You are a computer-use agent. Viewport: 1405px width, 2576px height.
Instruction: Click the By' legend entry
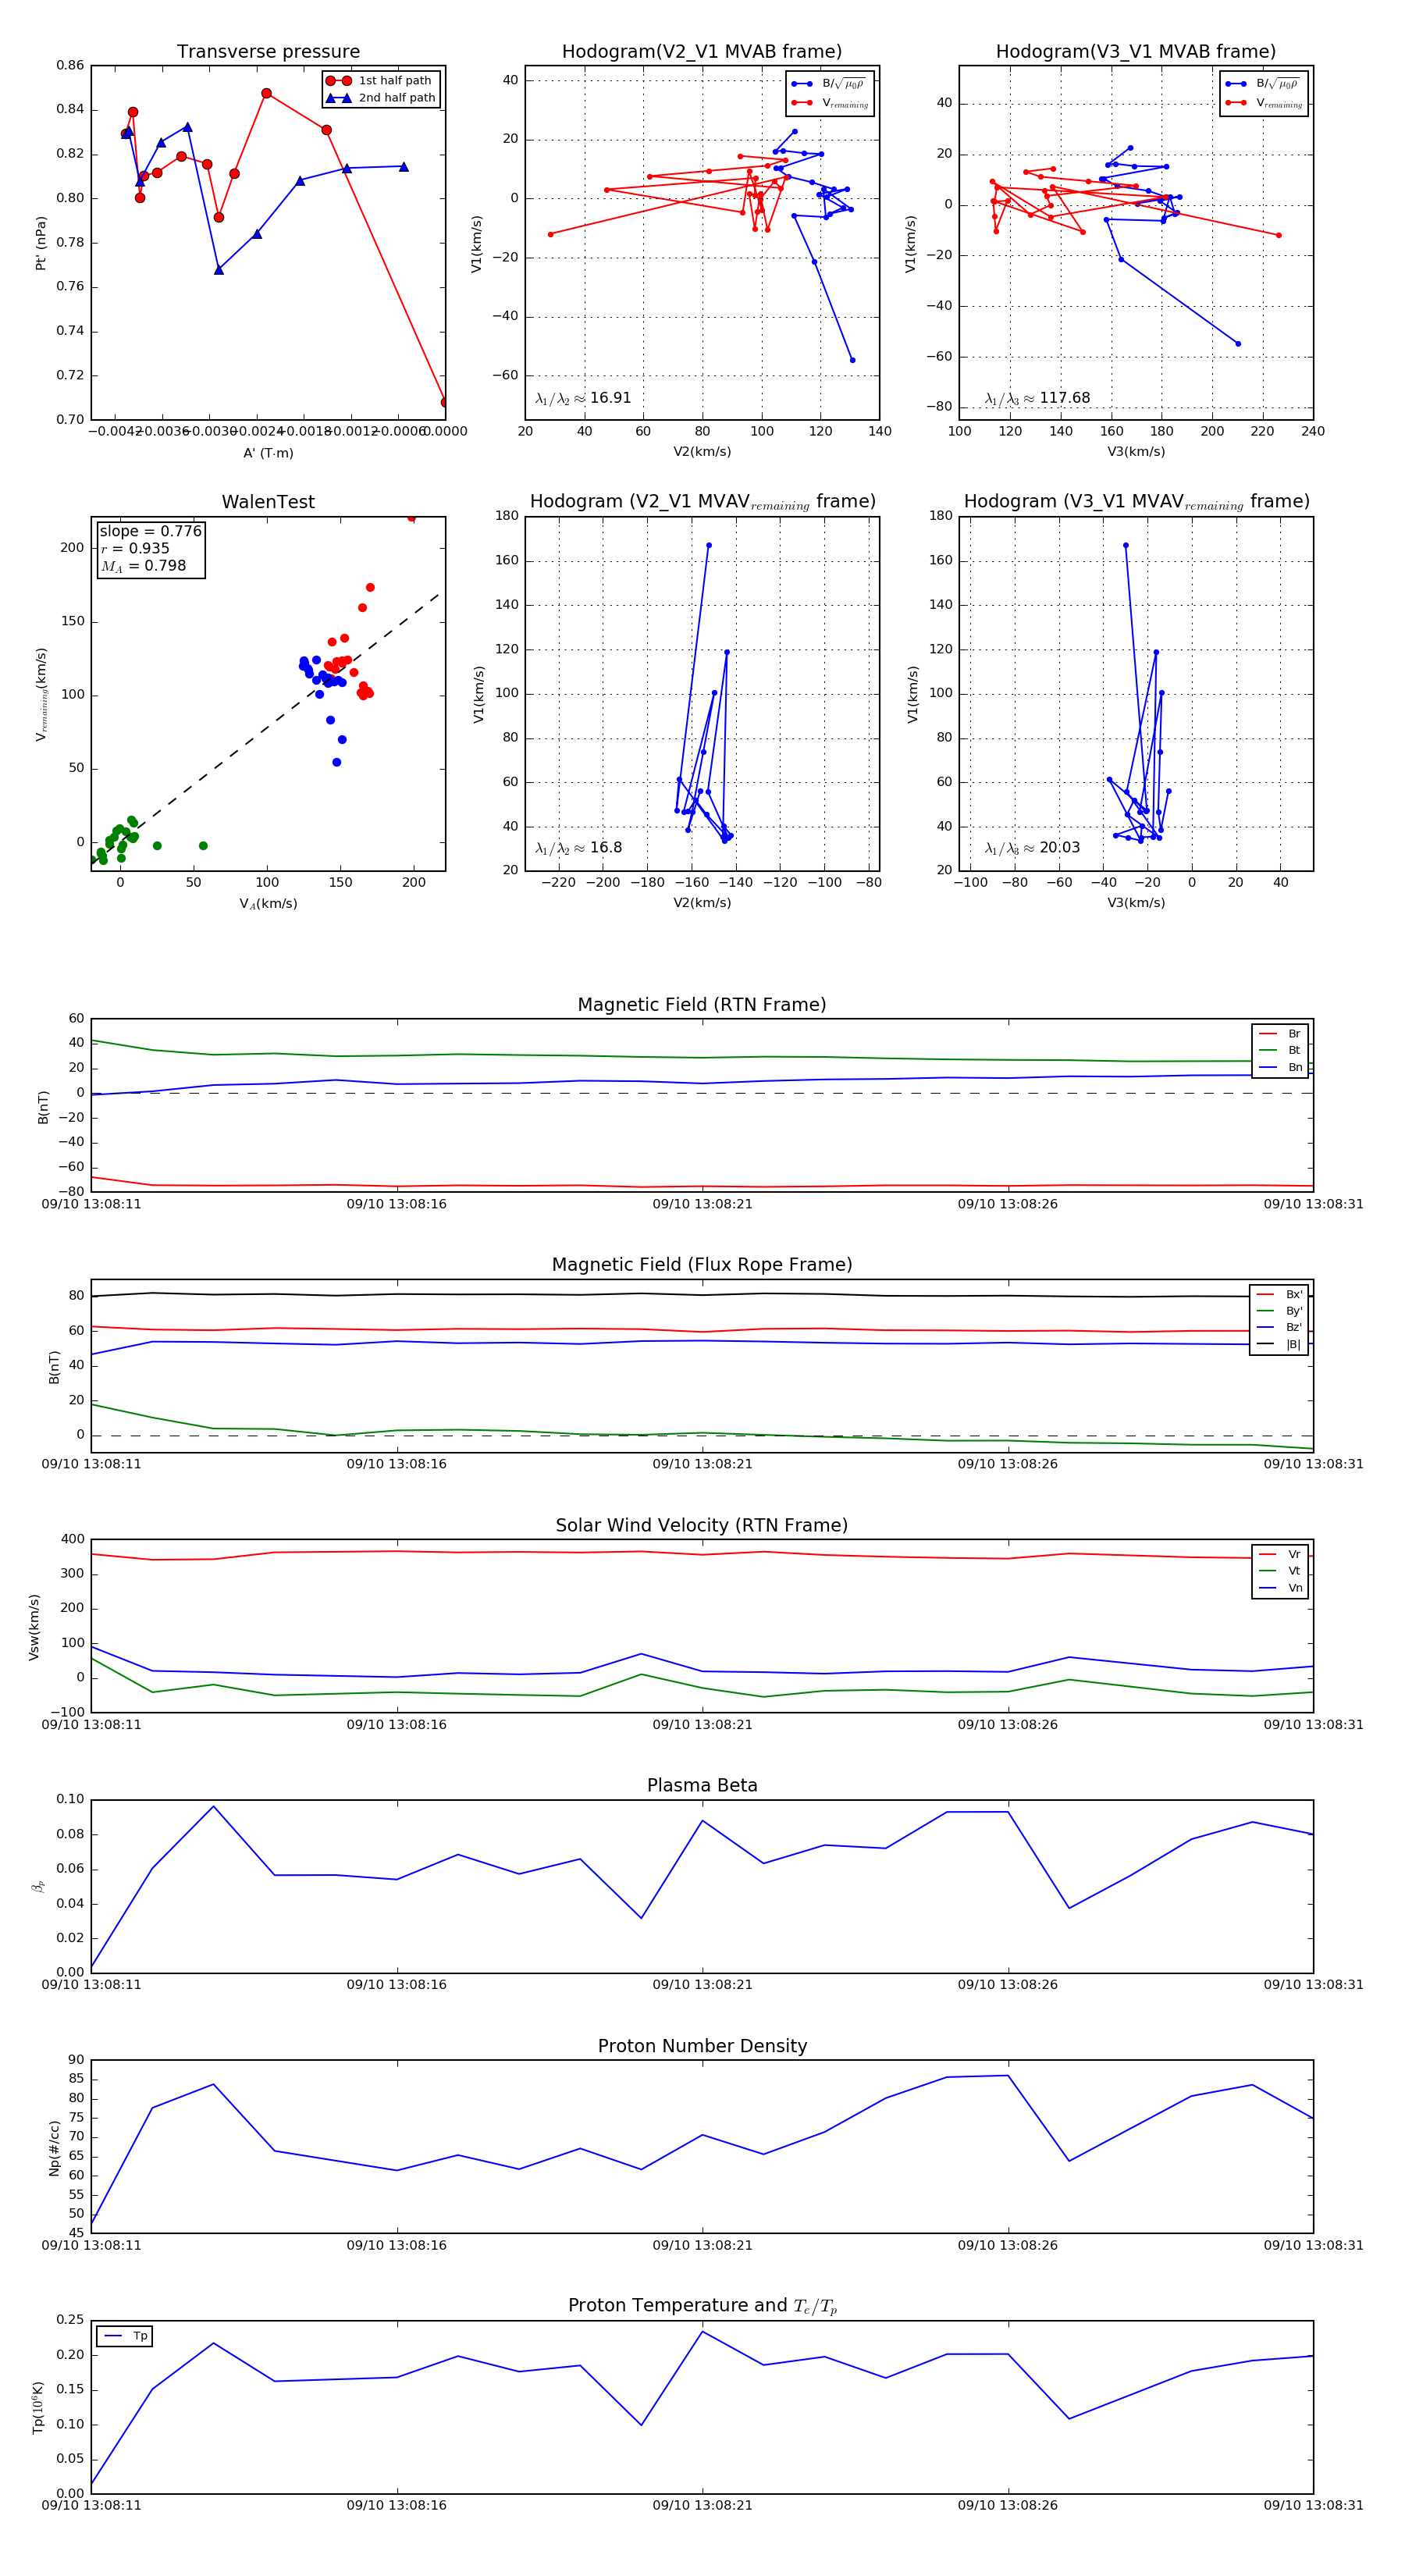click(x=1279, y=1311)
